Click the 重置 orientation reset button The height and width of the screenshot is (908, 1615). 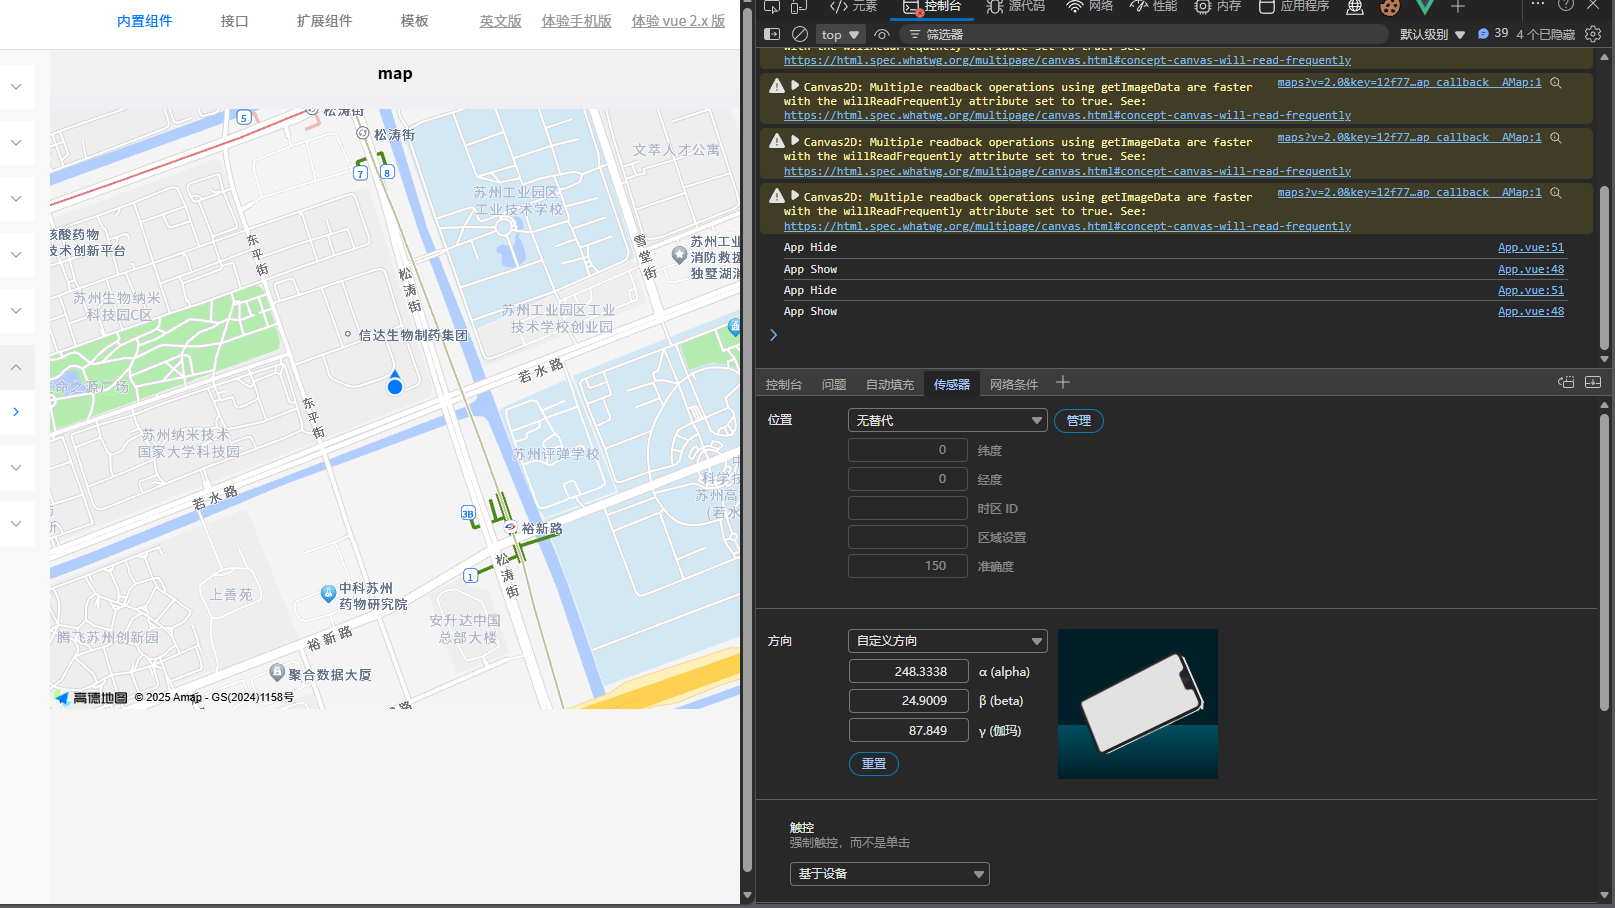tap(874, 764)
